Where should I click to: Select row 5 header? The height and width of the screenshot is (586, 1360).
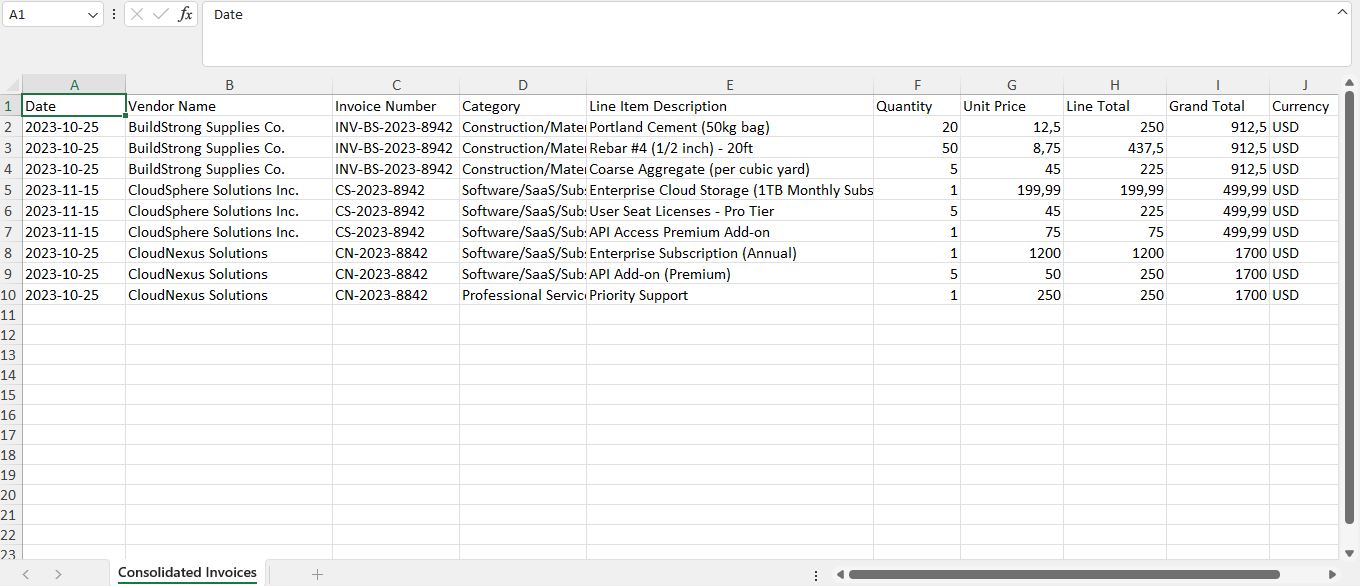pos(9,190)
